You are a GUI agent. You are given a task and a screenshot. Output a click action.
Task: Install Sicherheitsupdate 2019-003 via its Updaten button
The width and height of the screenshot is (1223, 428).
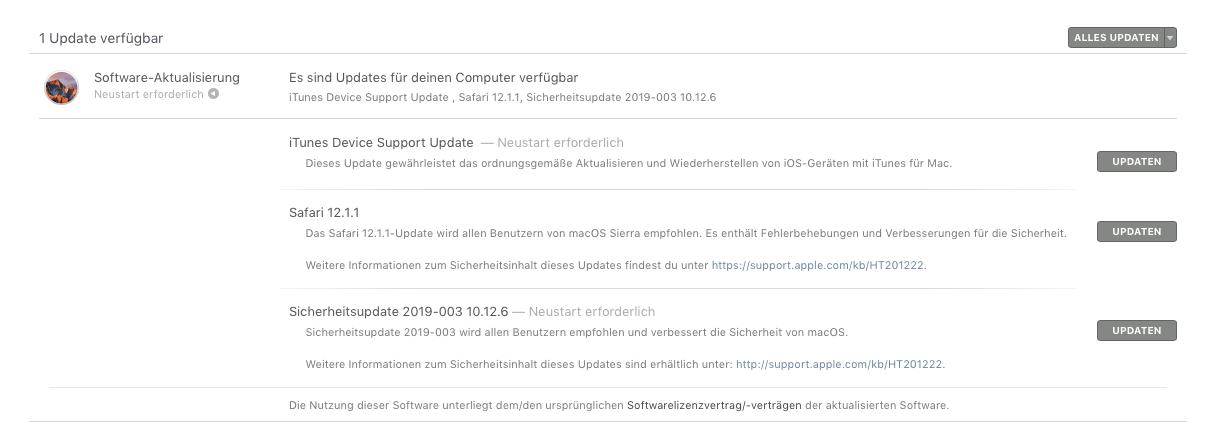click(1137, 331)
